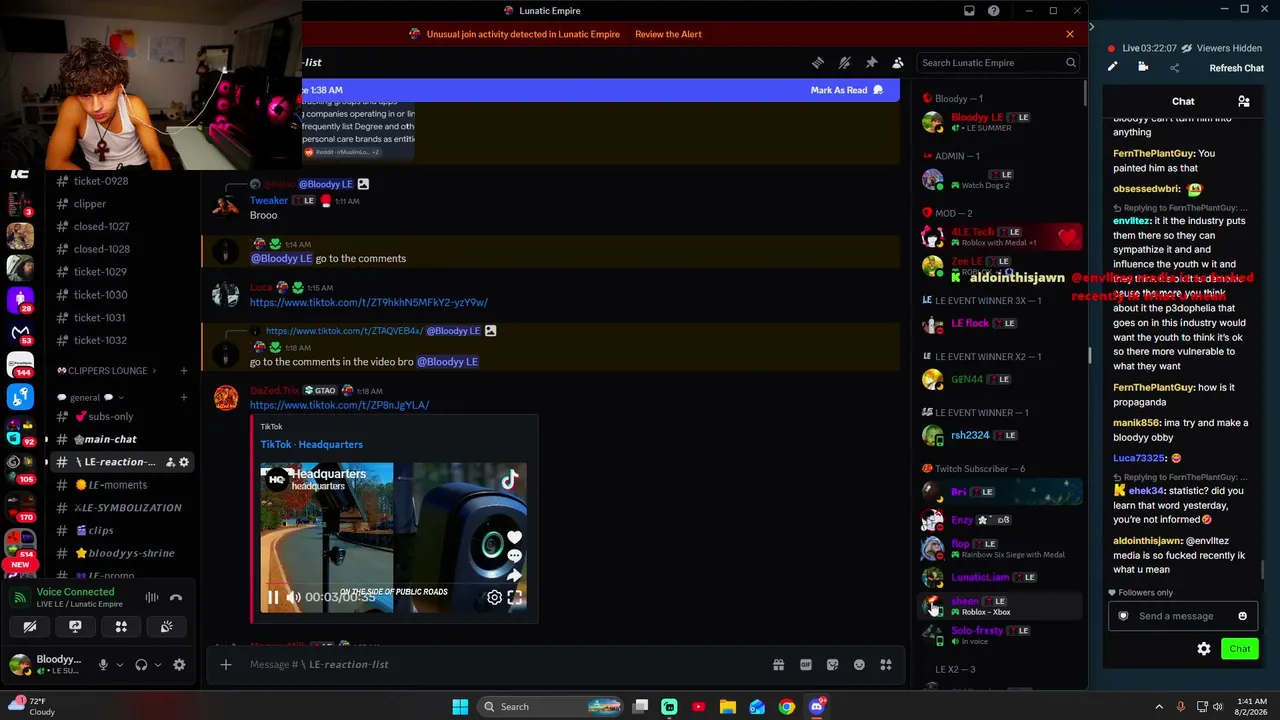Disconnect from voice call

click(176, 598)
